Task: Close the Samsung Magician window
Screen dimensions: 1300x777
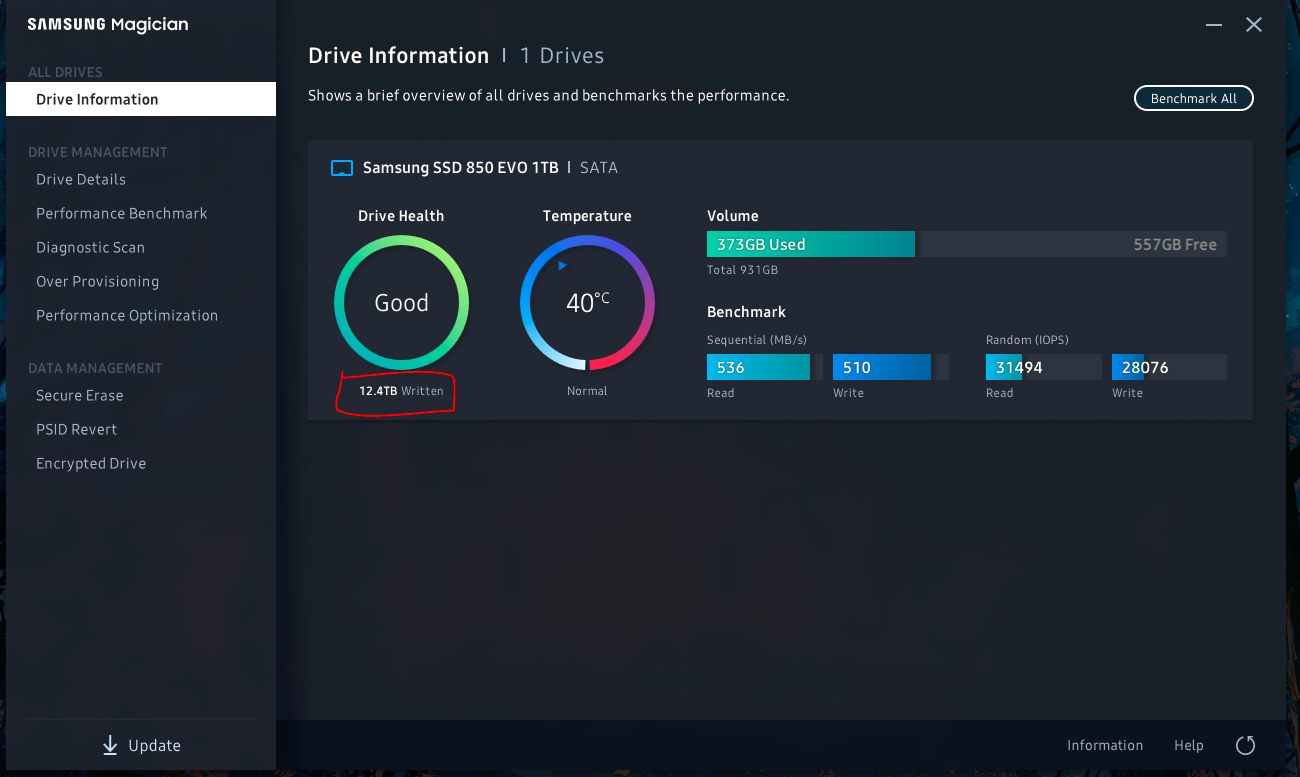Action: tap(1254, 25)
